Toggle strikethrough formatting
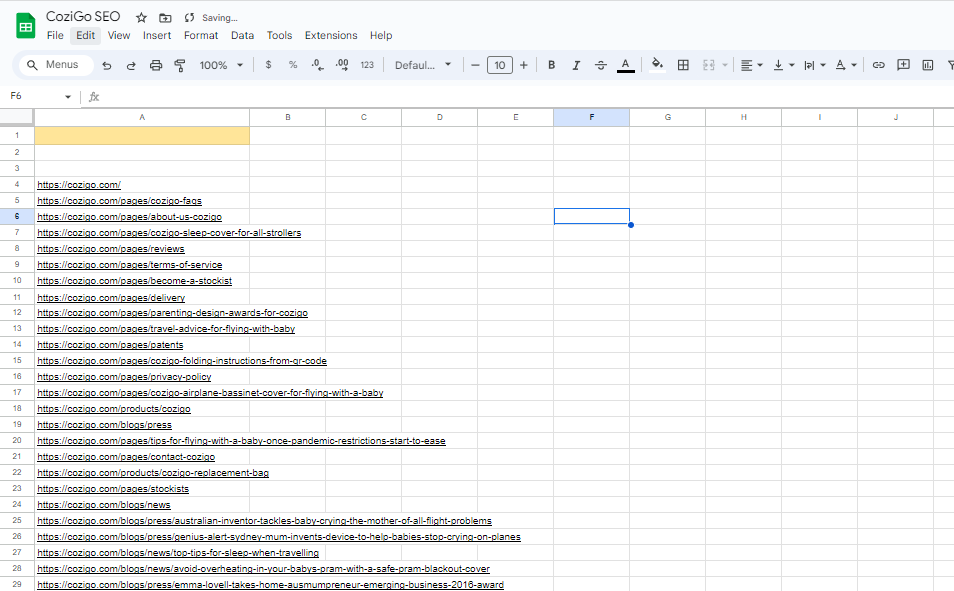This screenshot has height=591, width=954. point(600,64)
